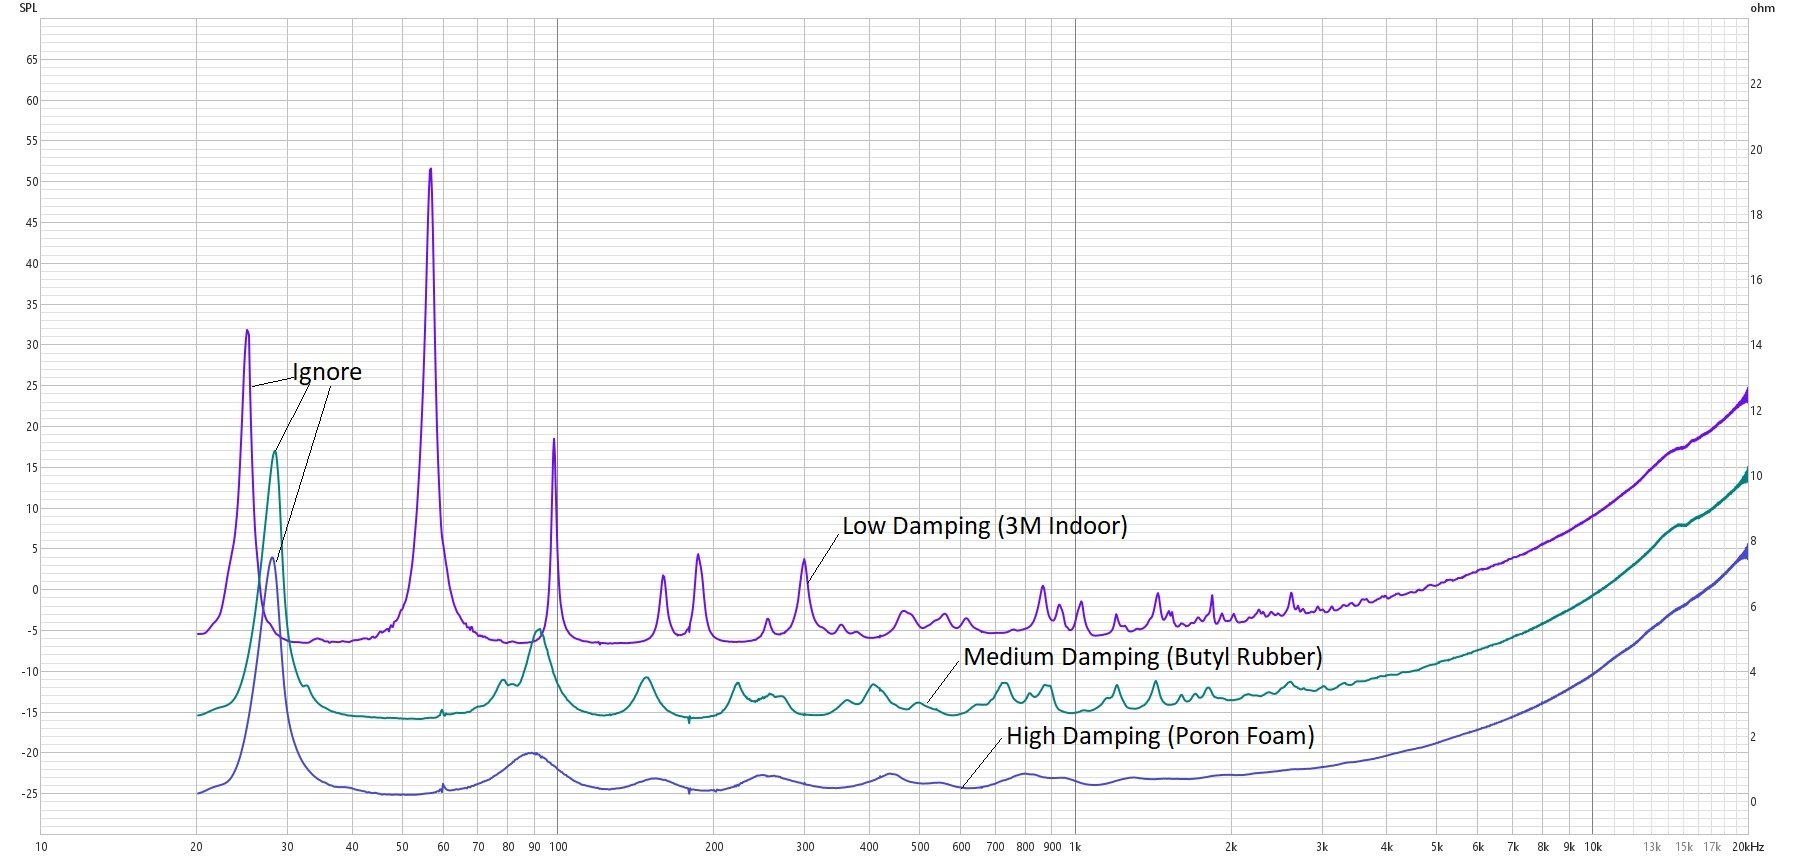Click the teal curve's highest peak near 28 Hz
This screenshot has width=1800, height=859.
click(275, 453)
